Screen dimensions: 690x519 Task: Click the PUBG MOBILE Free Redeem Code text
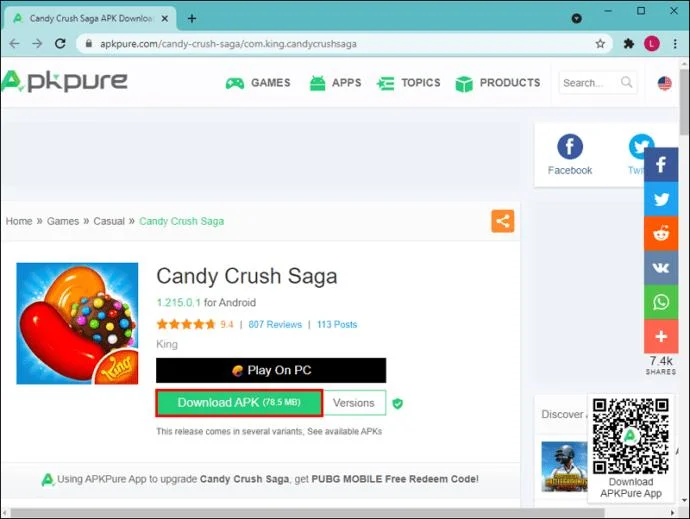pos(395,479)
